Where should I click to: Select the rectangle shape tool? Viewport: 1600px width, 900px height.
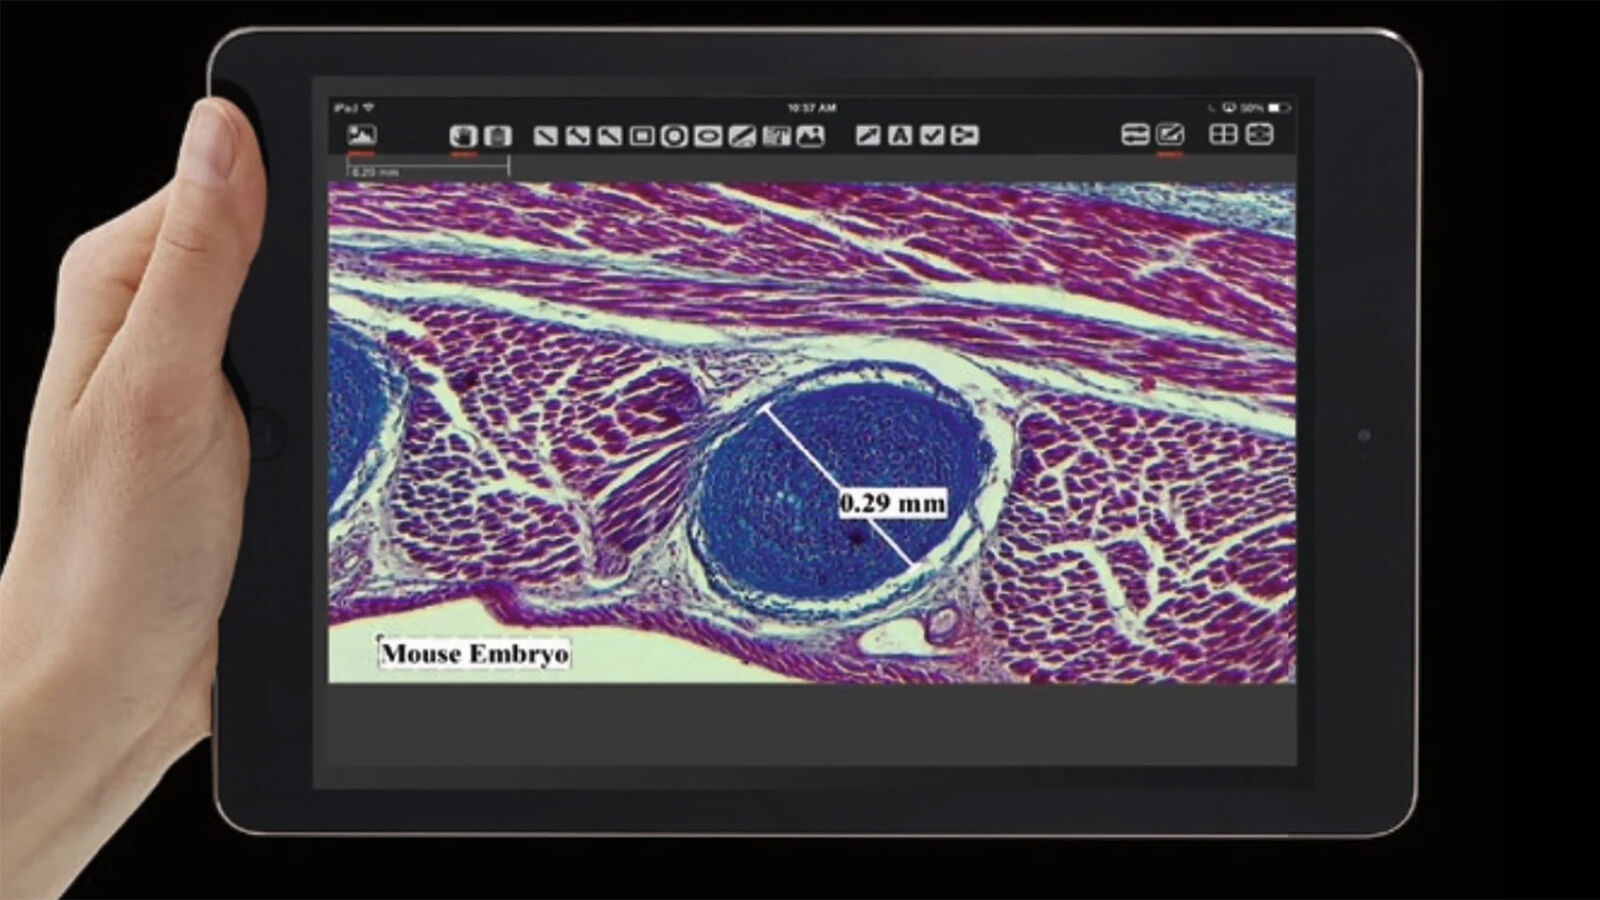[642, 135]
